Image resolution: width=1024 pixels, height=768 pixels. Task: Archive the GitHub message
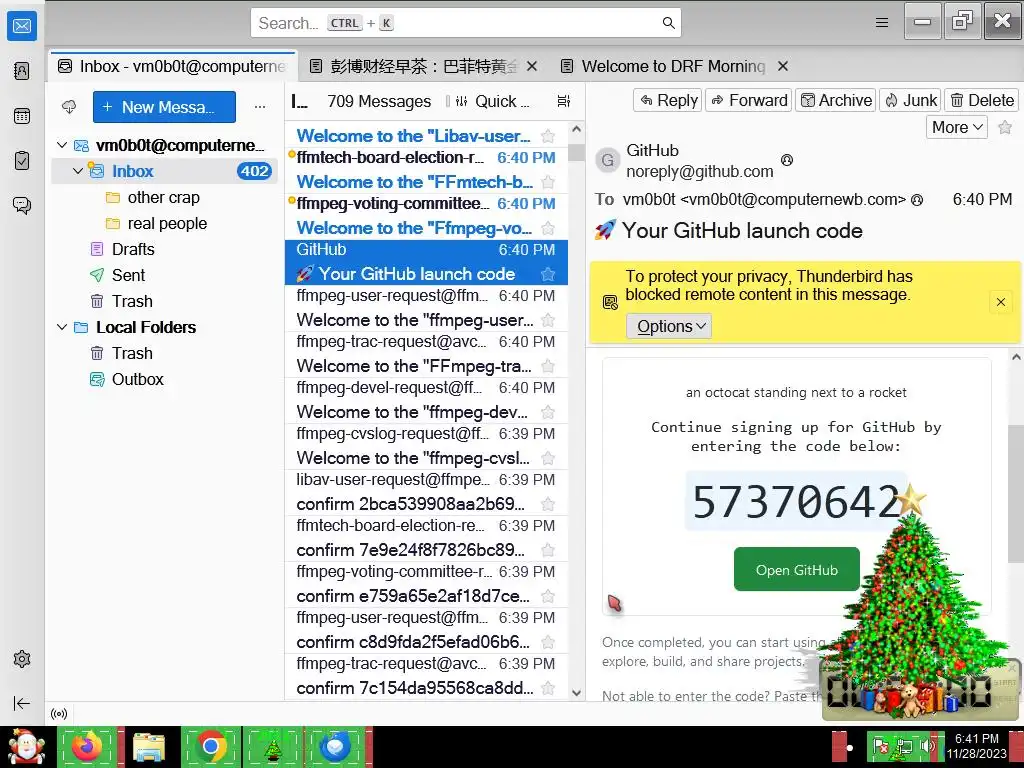(x=835, y=101)
